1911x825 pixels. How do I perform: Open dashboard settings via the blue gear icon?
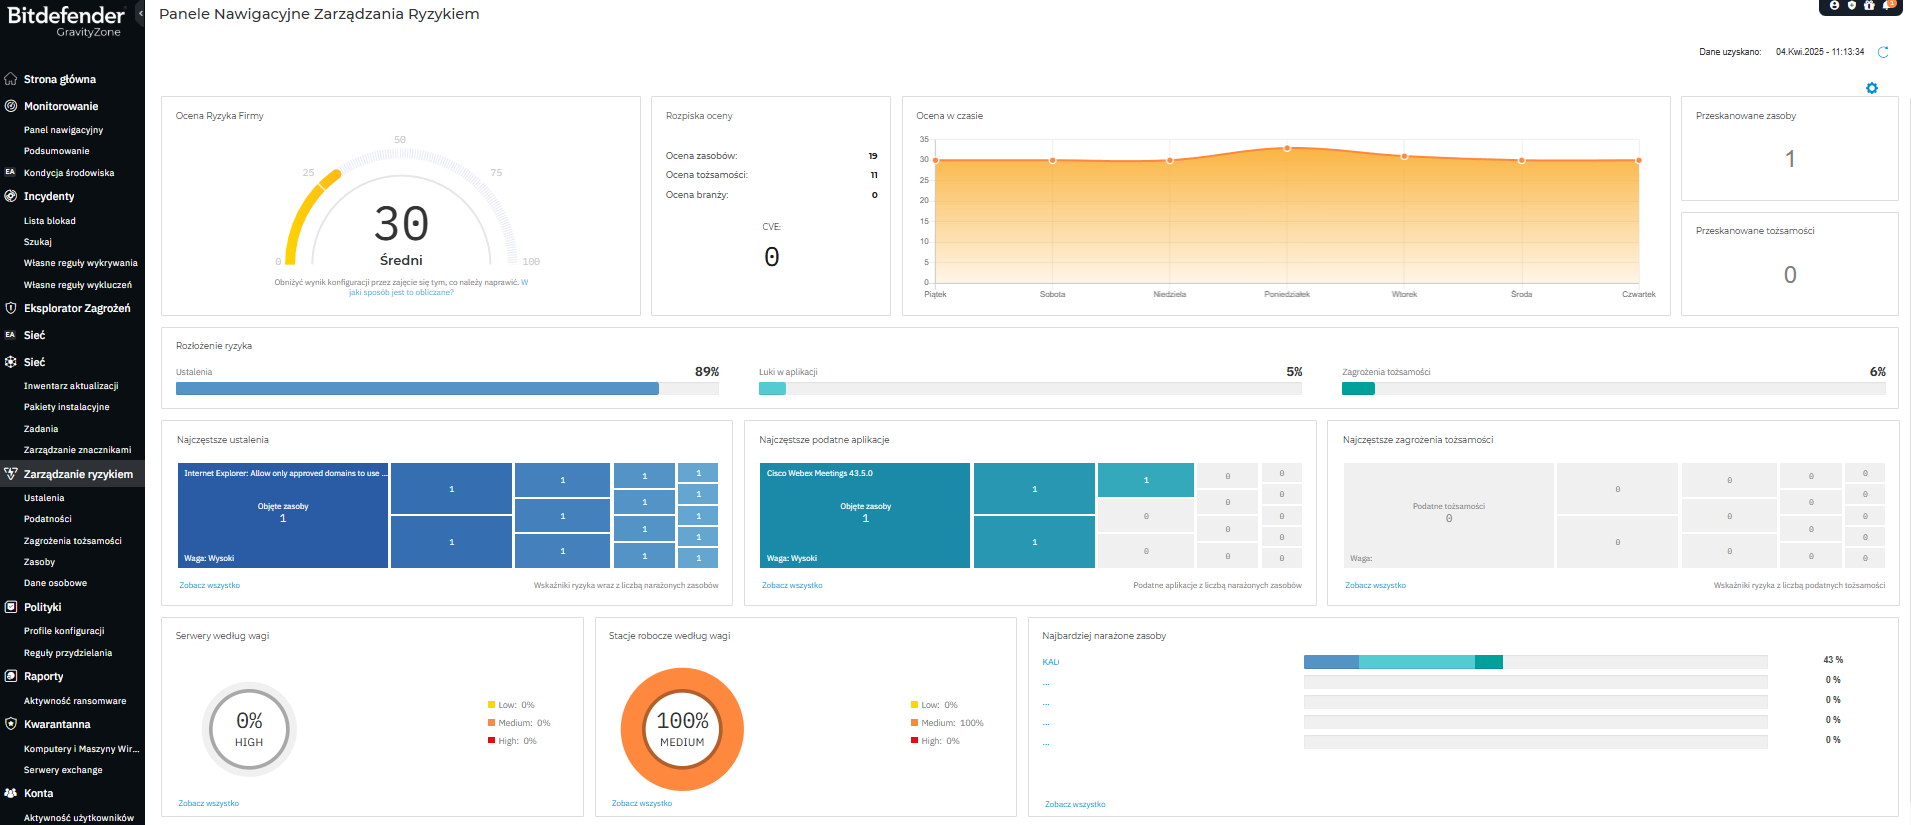[1872, 88]
